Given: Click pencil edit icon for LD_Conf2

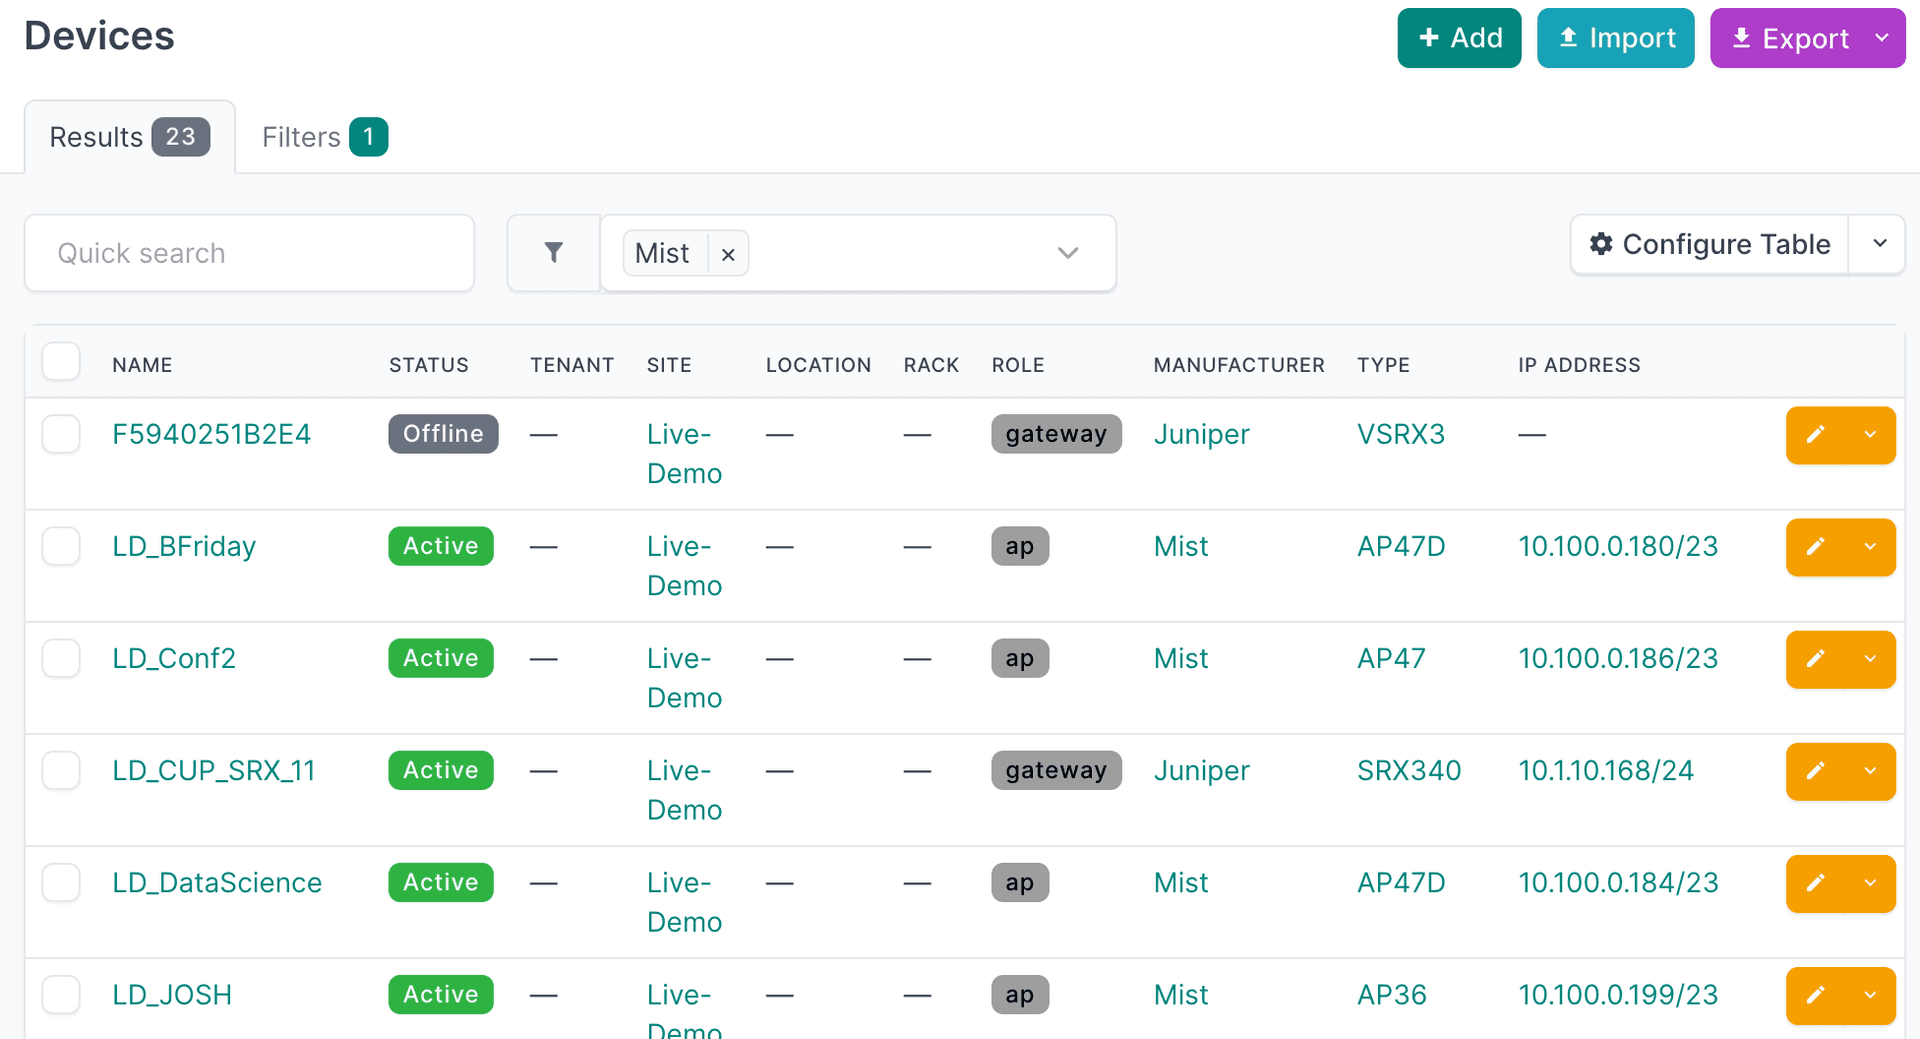Looking at the screenshot, I should [1815, 659].
